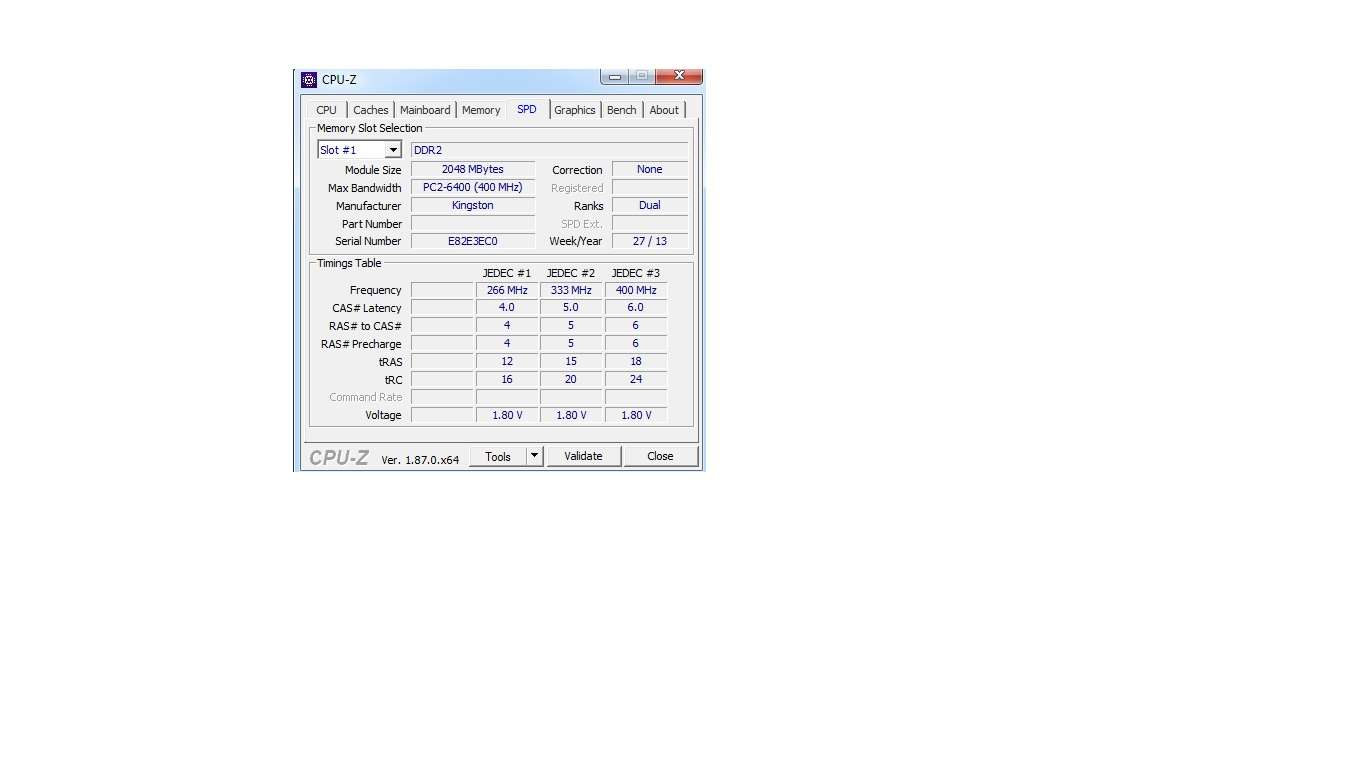Open the About tab
The width and height of the screenshot is (1360, 768).
click(664, 110)
